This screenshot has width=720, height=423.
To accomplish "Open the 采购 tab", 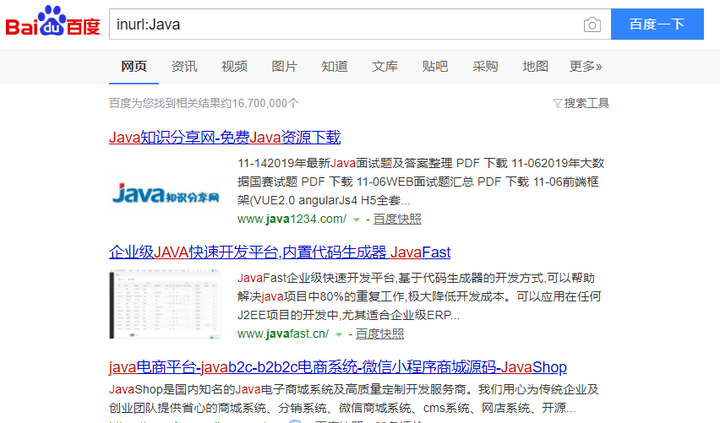I will point(485,67).
